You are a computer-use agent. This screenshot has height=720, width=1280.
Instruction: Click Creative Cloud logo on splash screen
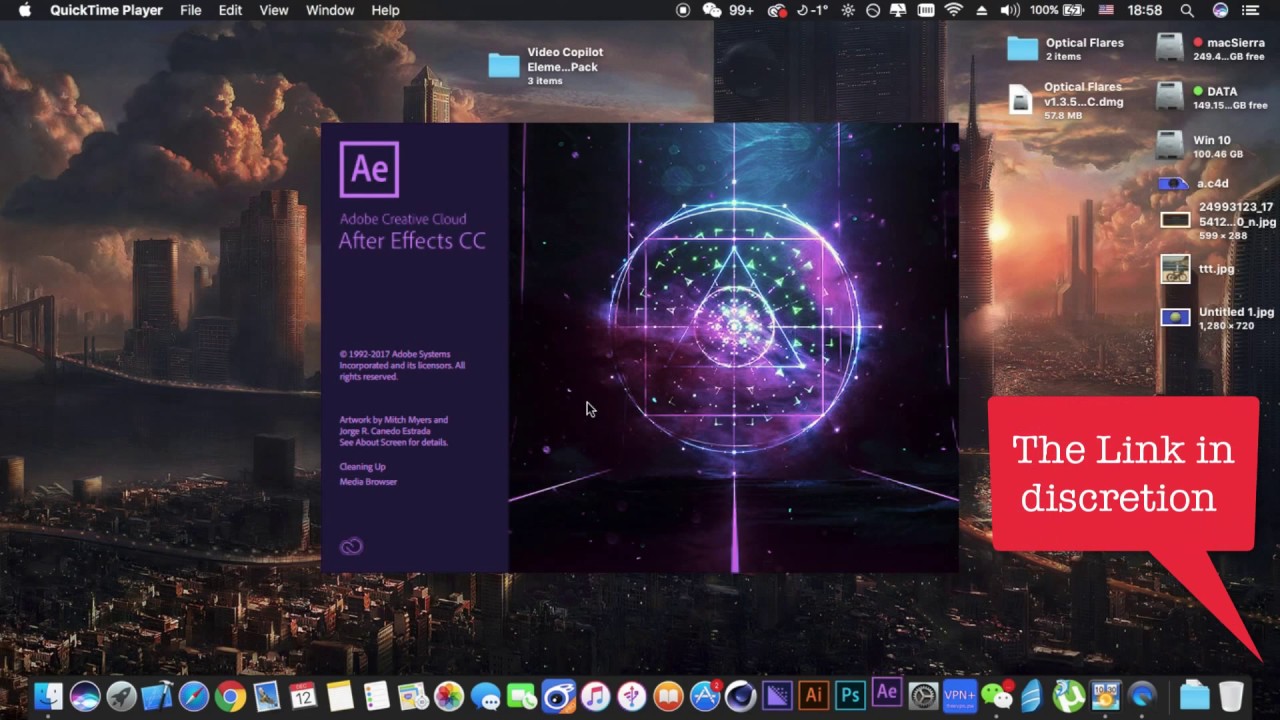click(x=351, y=546)
